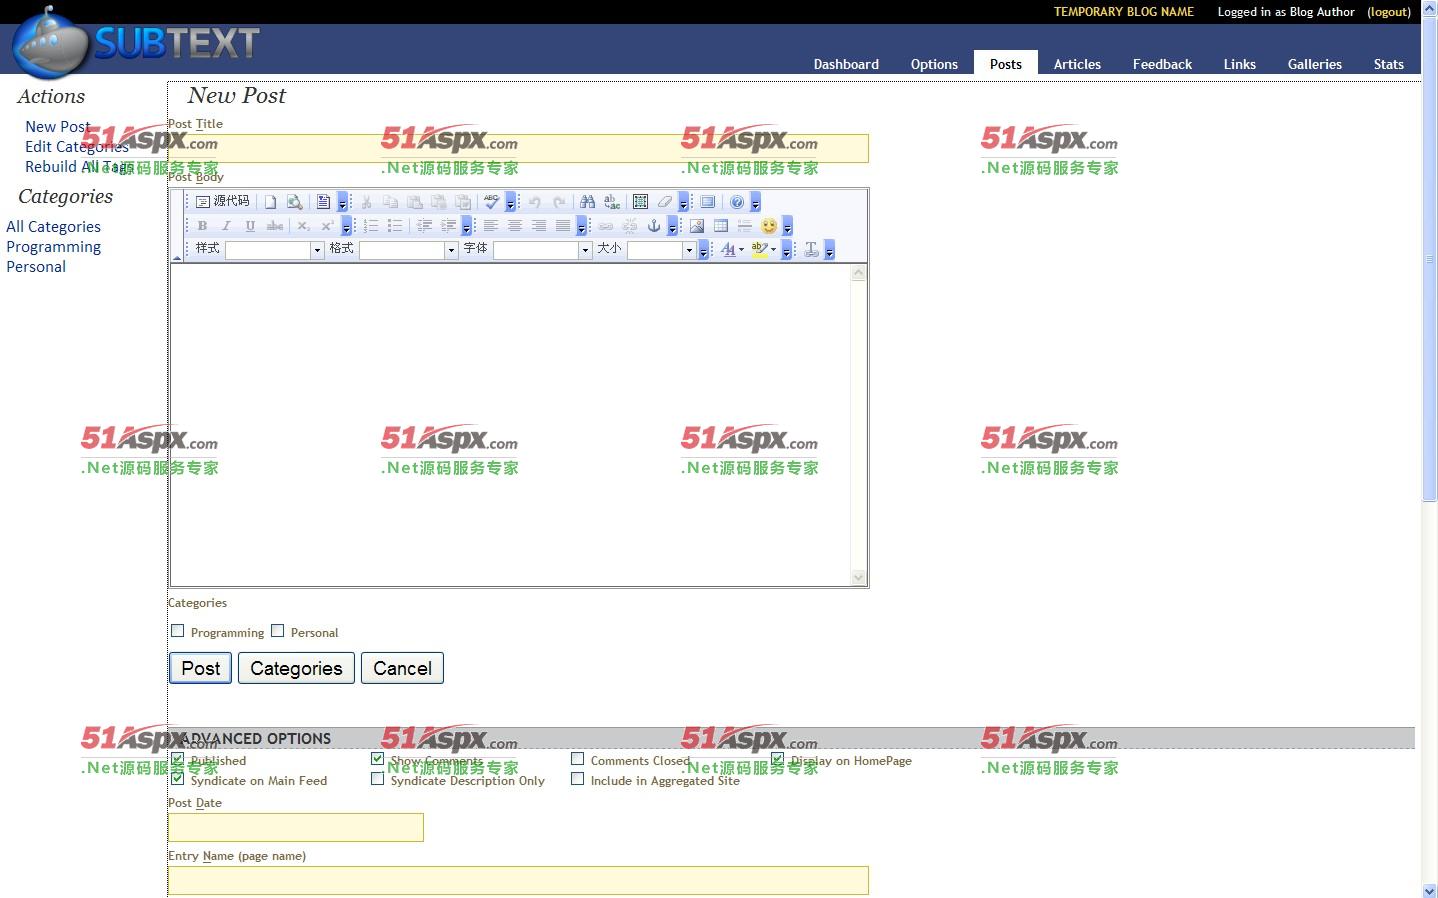This screenshot has height=898, width=1438.
Task: Toggle the Show Comments checkbox
Action: [x=378, y=759]
